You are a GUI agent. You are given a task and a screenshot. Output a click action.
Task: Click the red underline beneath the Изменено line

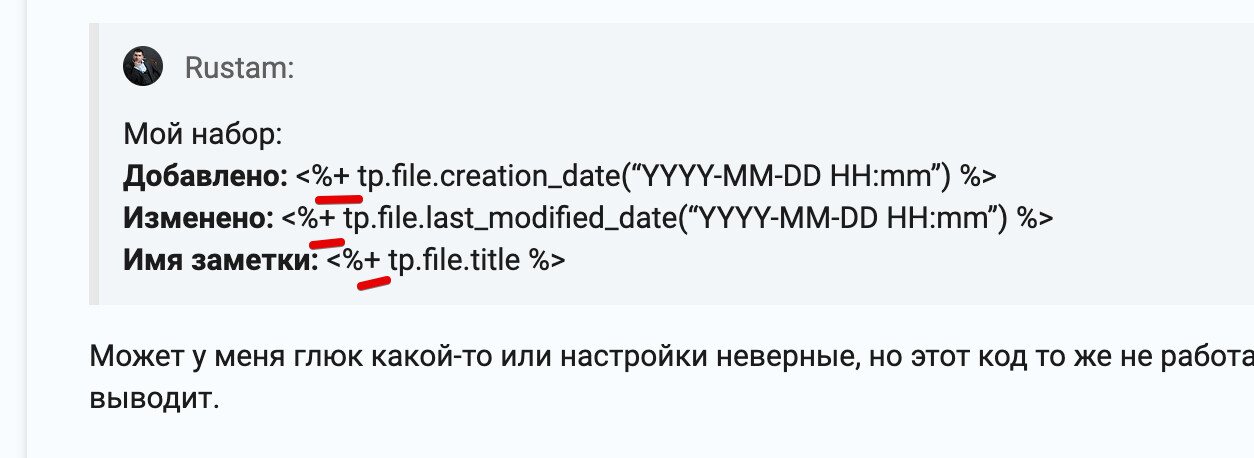coord(327,241)
